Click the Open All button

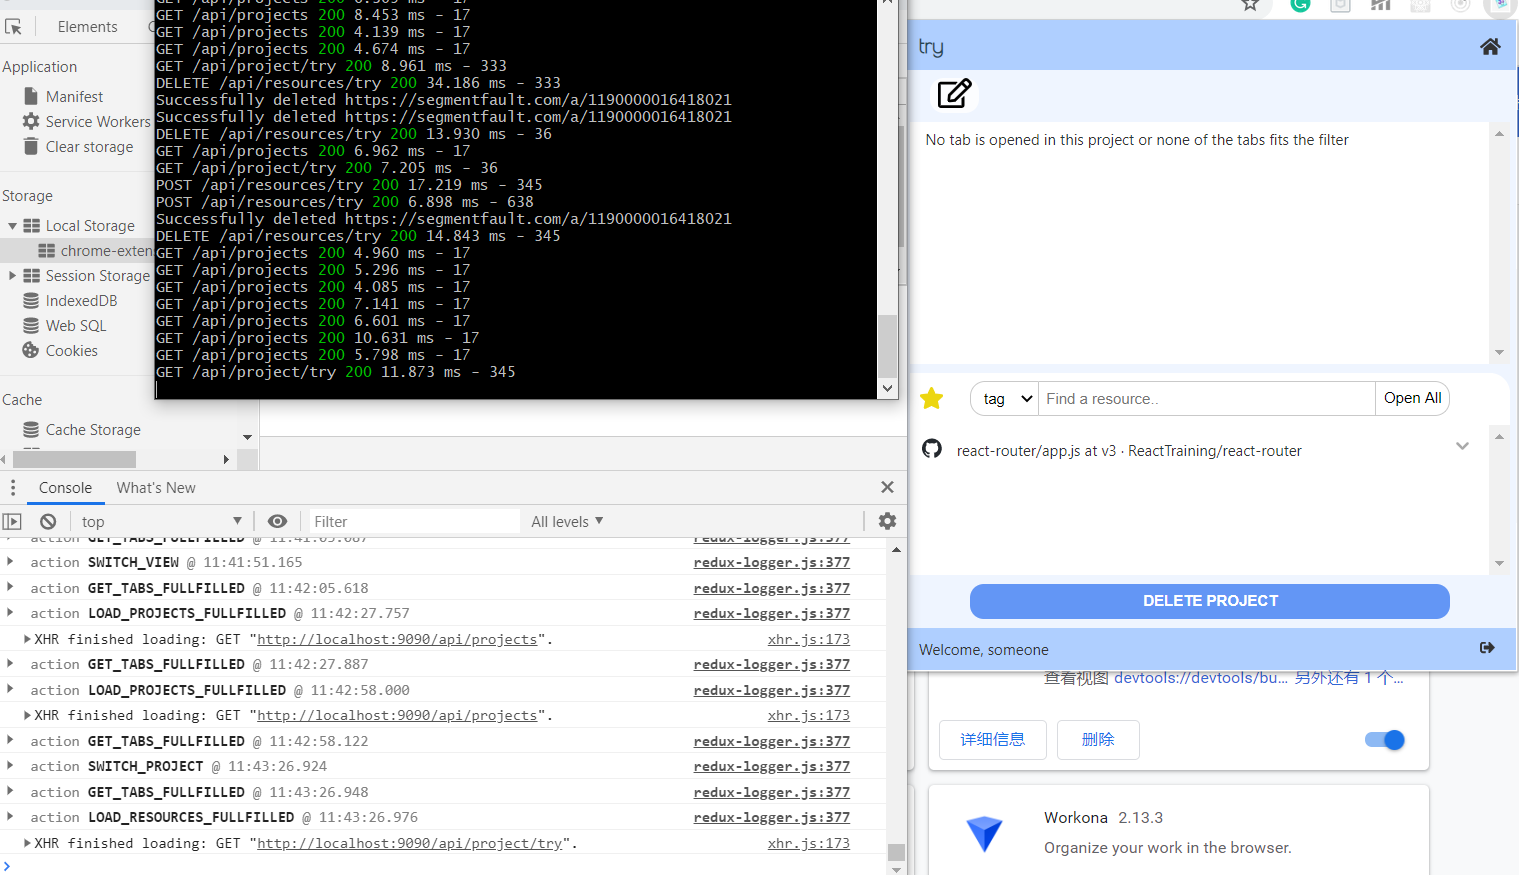(x=1412, y=398)
